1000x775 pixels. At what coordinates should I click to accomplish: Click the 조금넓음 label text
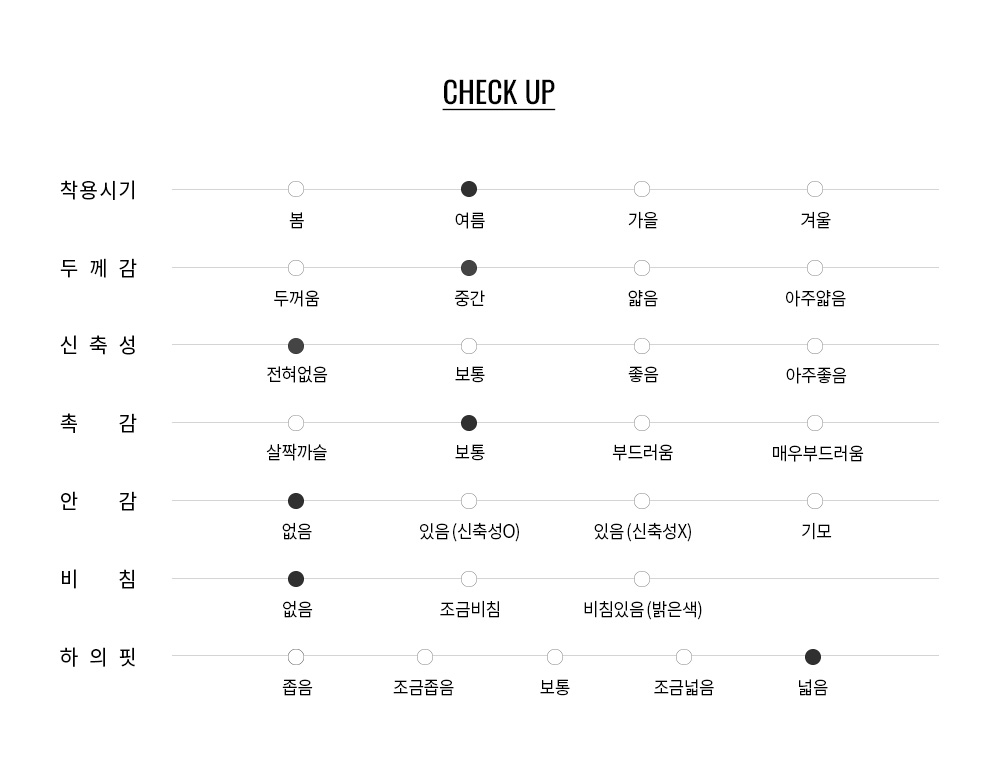coord(684,687)
